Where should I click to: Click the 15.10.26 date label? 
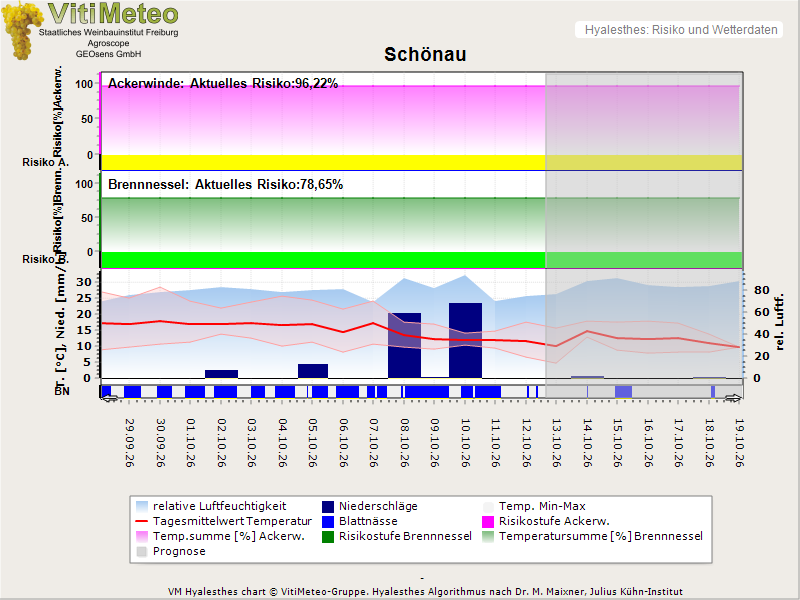[x=617, y=443]
